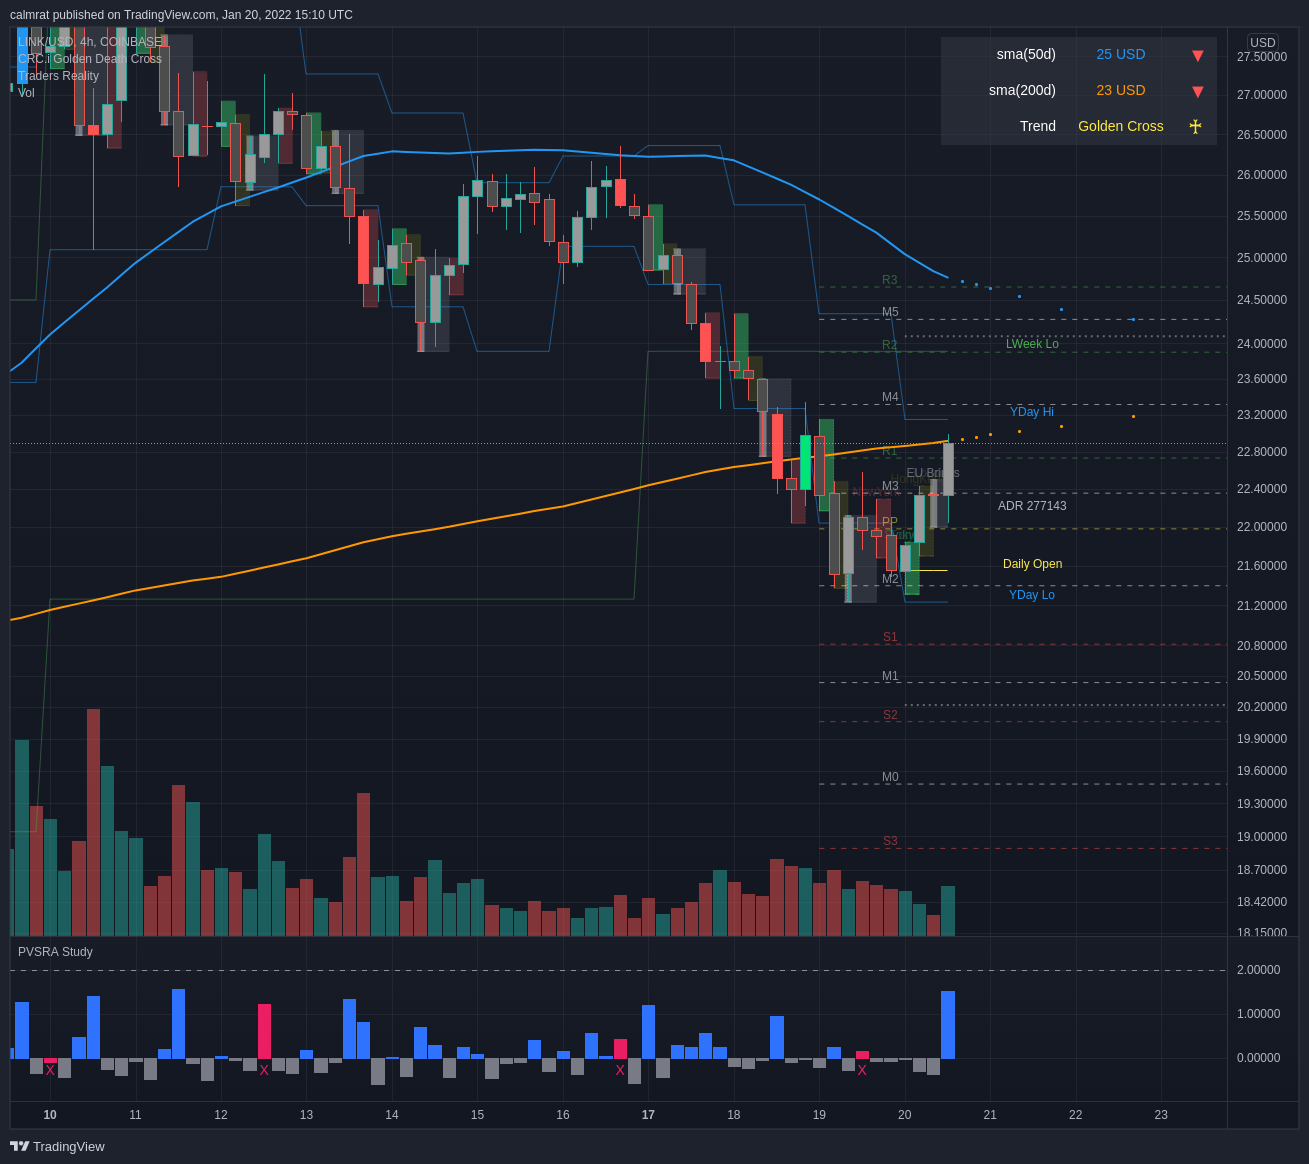The width and height of the screenshot is (1309, 1164).
Task: Click the Vol indicator label
Action: [x=26, y=93]
